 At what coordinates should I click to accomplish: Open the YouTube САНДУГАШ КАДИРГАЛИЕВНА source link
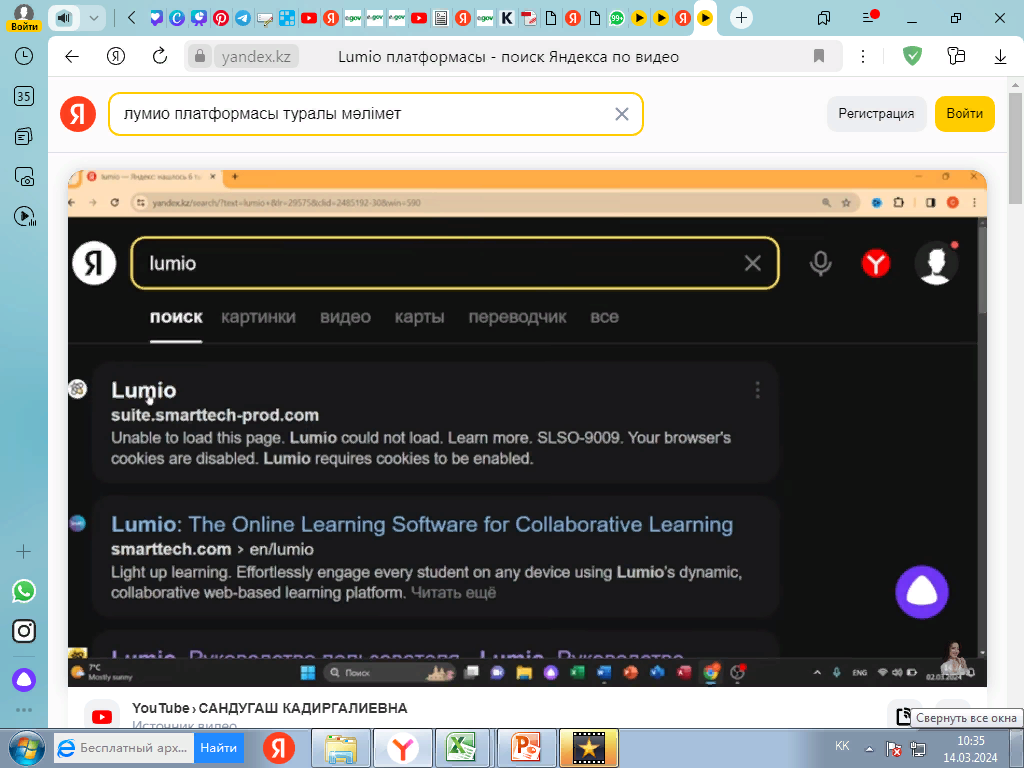point(269,709)
